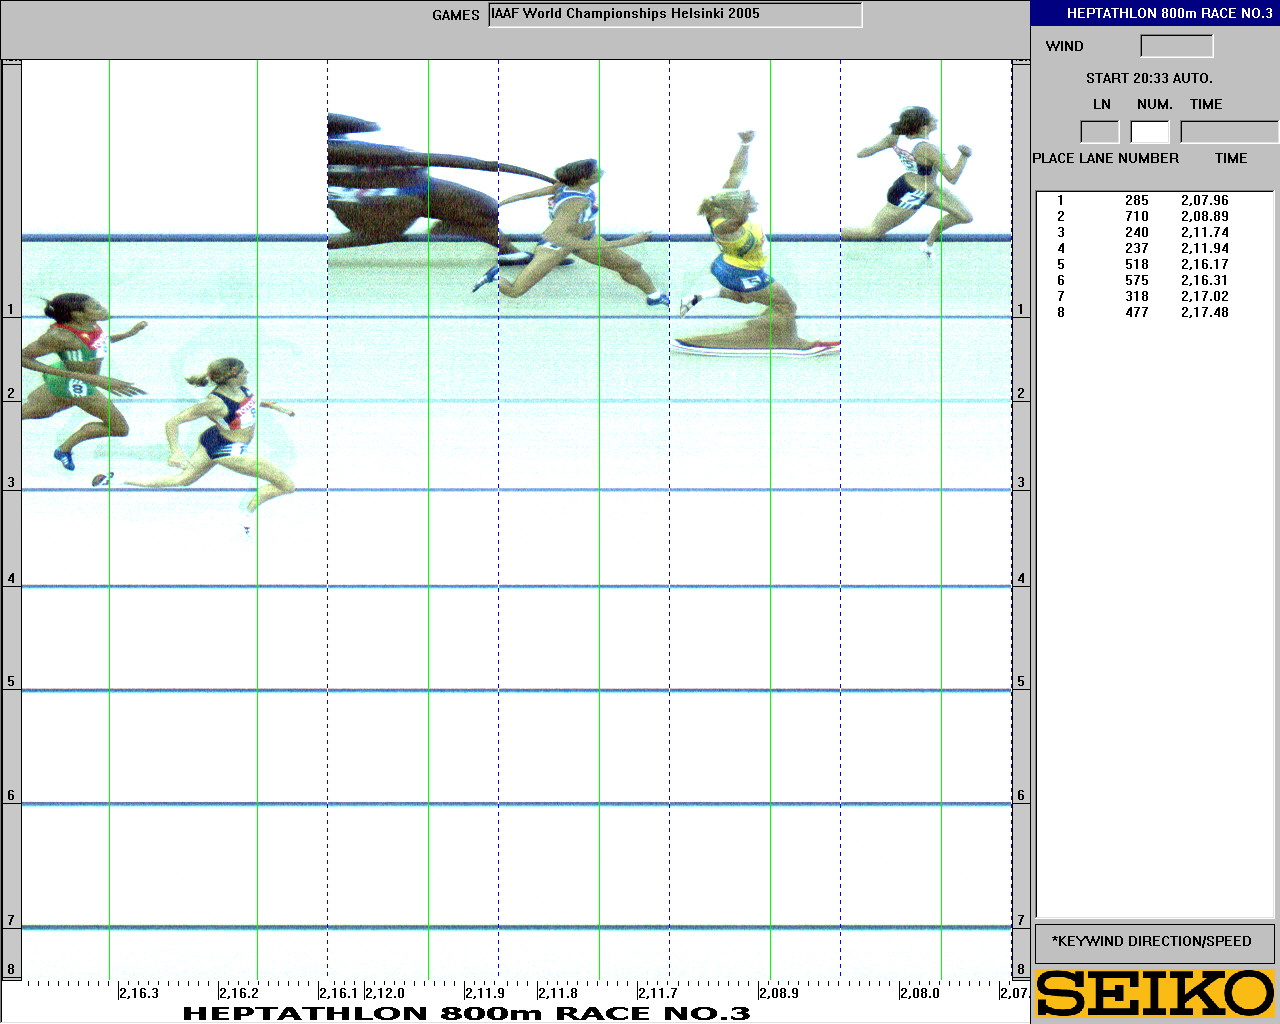Select the NUM. entry box
The image size is (1280, 1024).
click(1149, 132)
